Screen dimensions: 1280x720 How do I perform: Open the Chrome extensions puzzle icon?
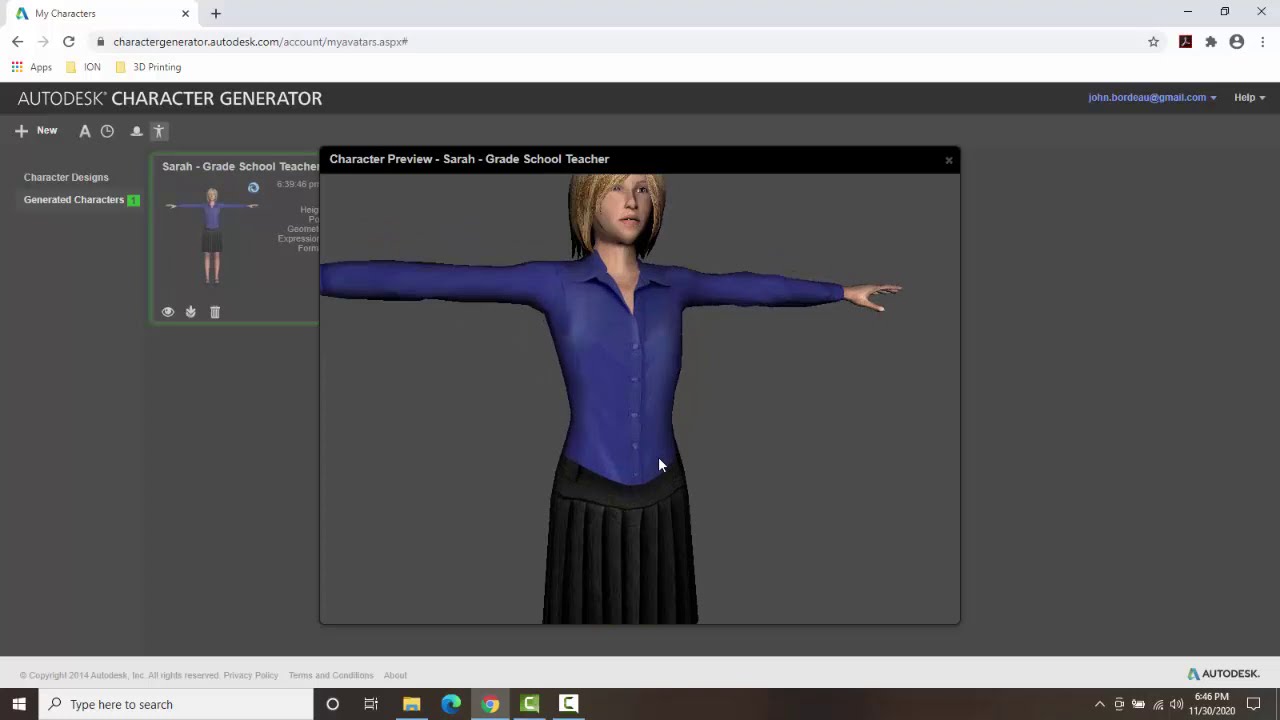pos(1211,42)
